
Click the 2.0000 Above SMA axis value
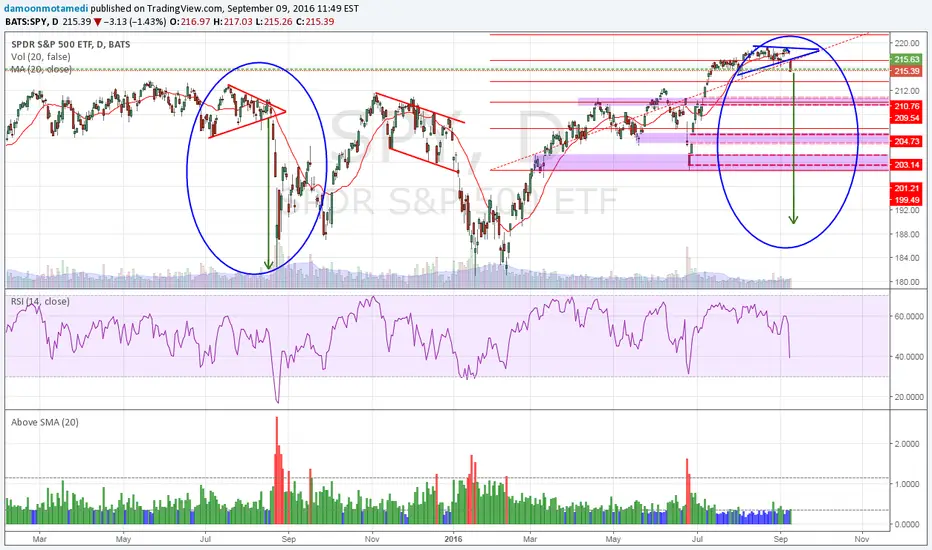[x=907, y=444]
